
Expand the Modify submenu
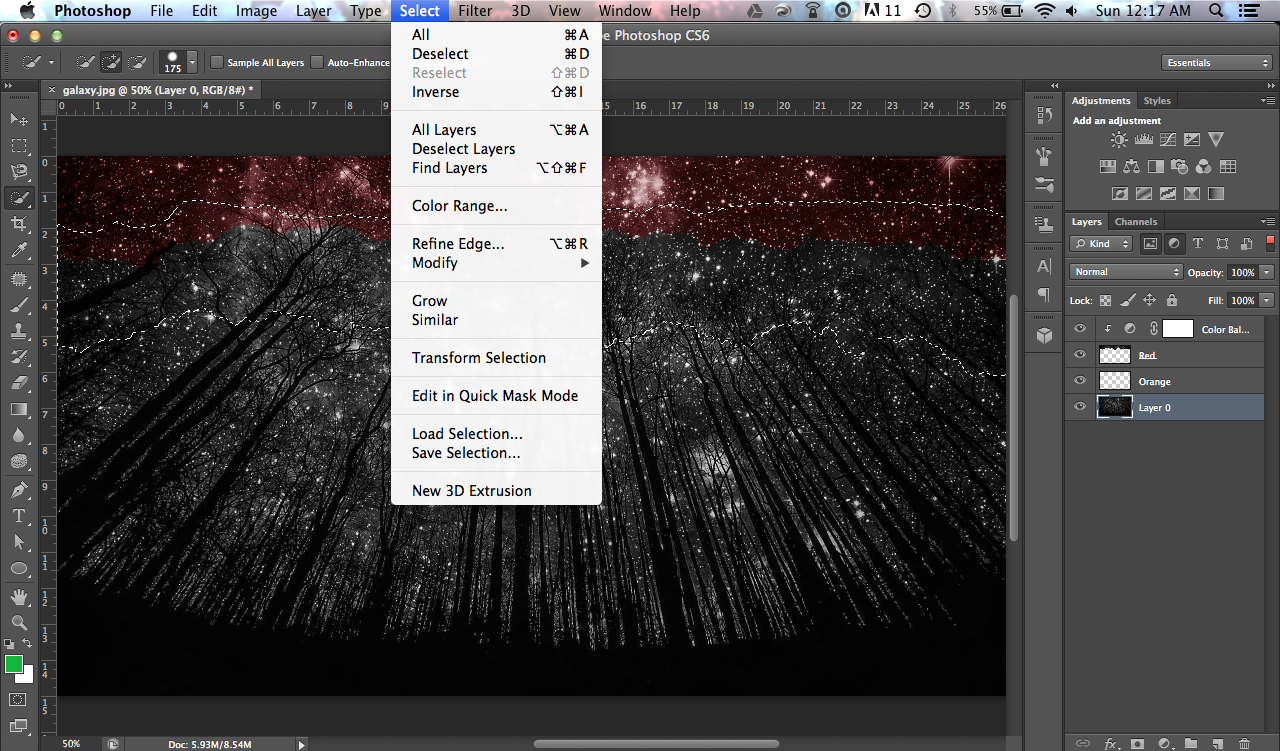pyautogui.click(x=496, y=263)
